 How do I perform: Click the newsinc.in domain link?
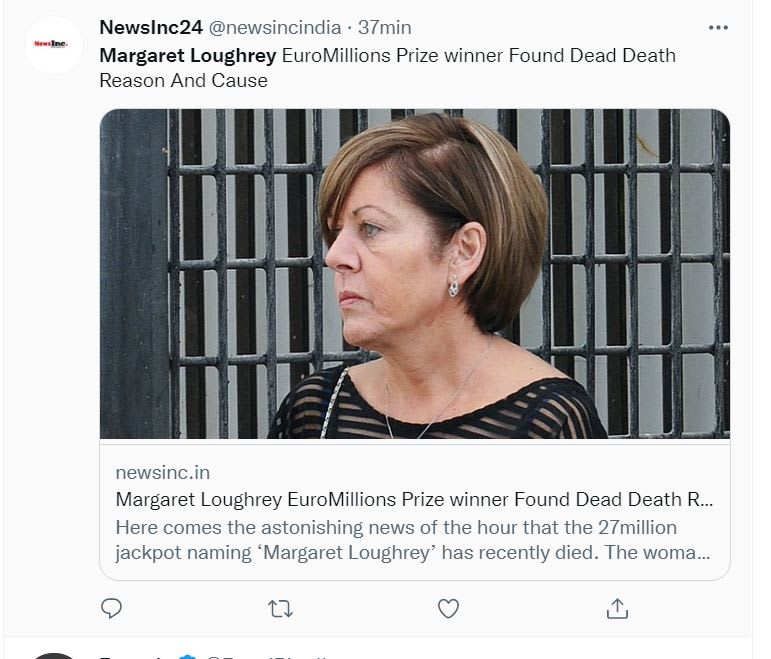coord(163,472)
